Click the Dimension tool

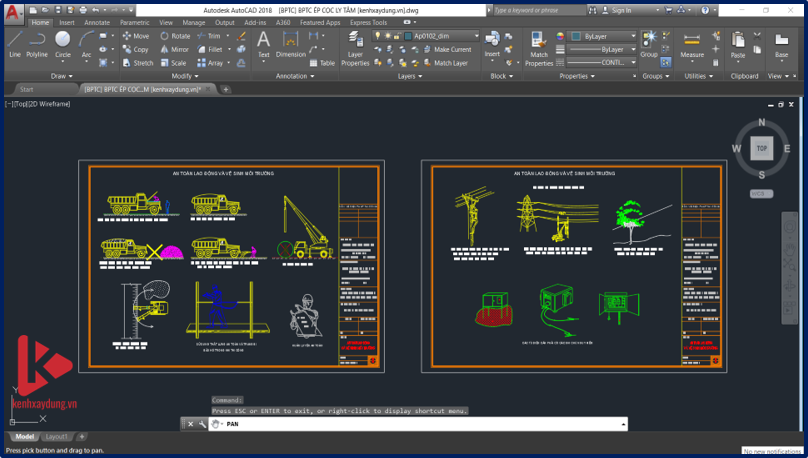(290, 44)
